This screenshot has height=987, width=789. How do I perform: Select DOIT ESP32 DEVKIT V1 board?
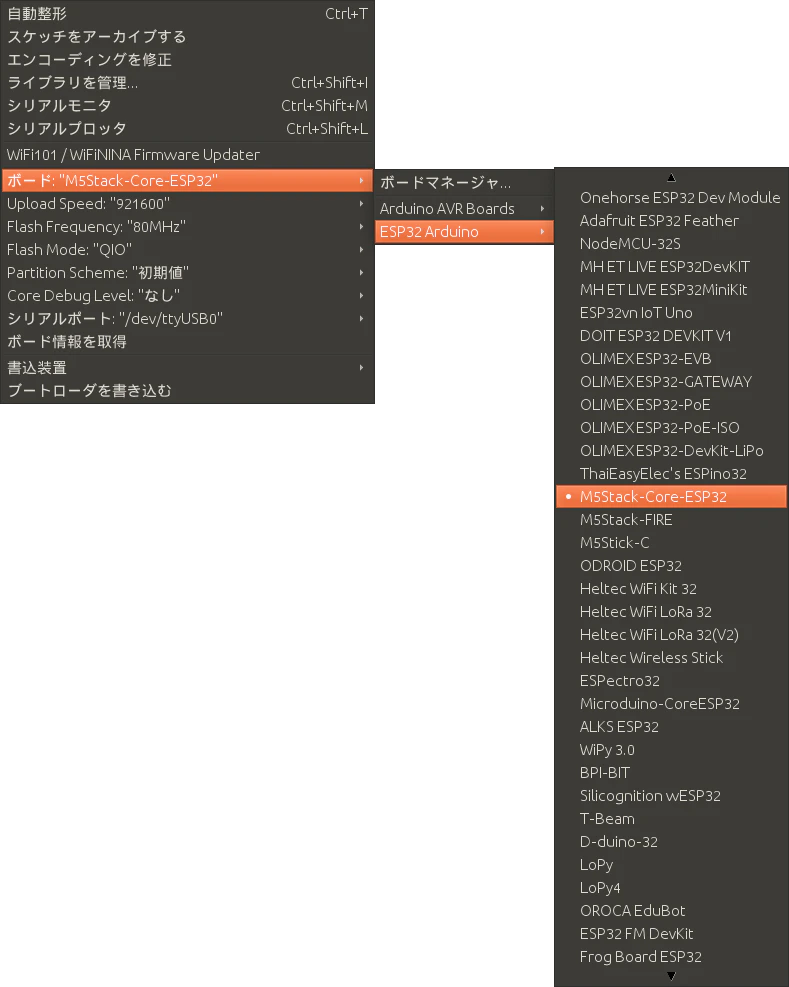coord(671,336)
